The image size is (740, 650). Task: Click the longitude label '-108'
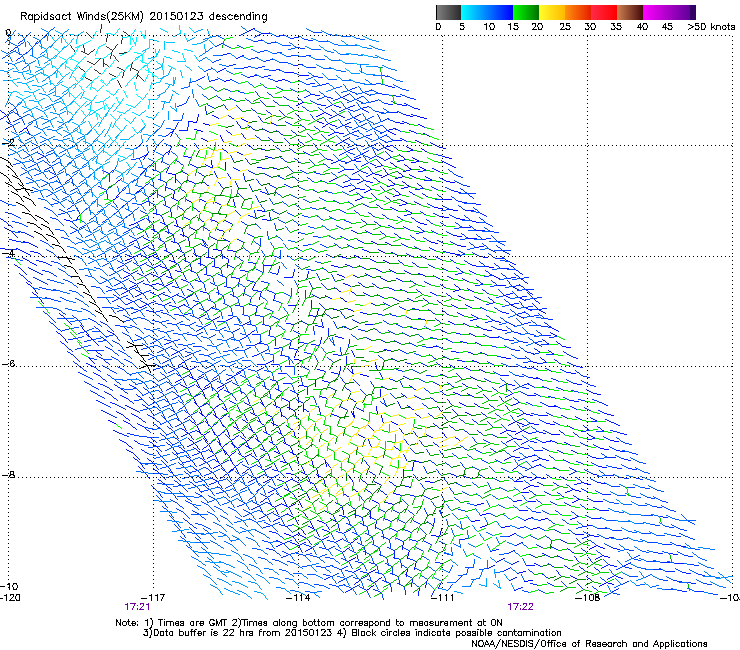(x=588, y=598)
